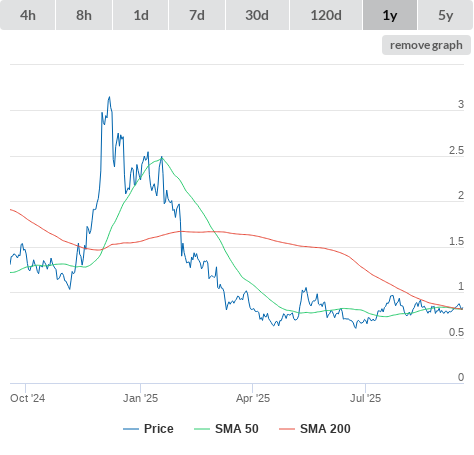Screen dimensions: 474x455
Task: Show the 30d chart range
Action: point(257,15)
